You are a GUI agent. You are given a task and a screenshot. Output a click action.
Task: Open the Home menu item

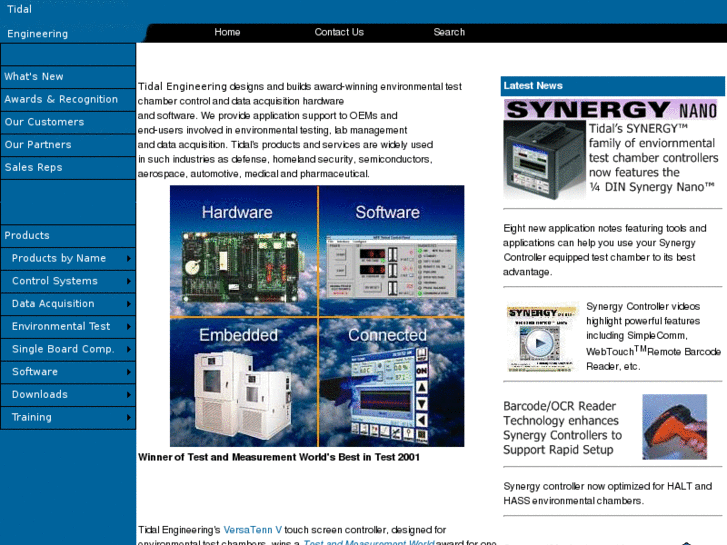[227, 32]
